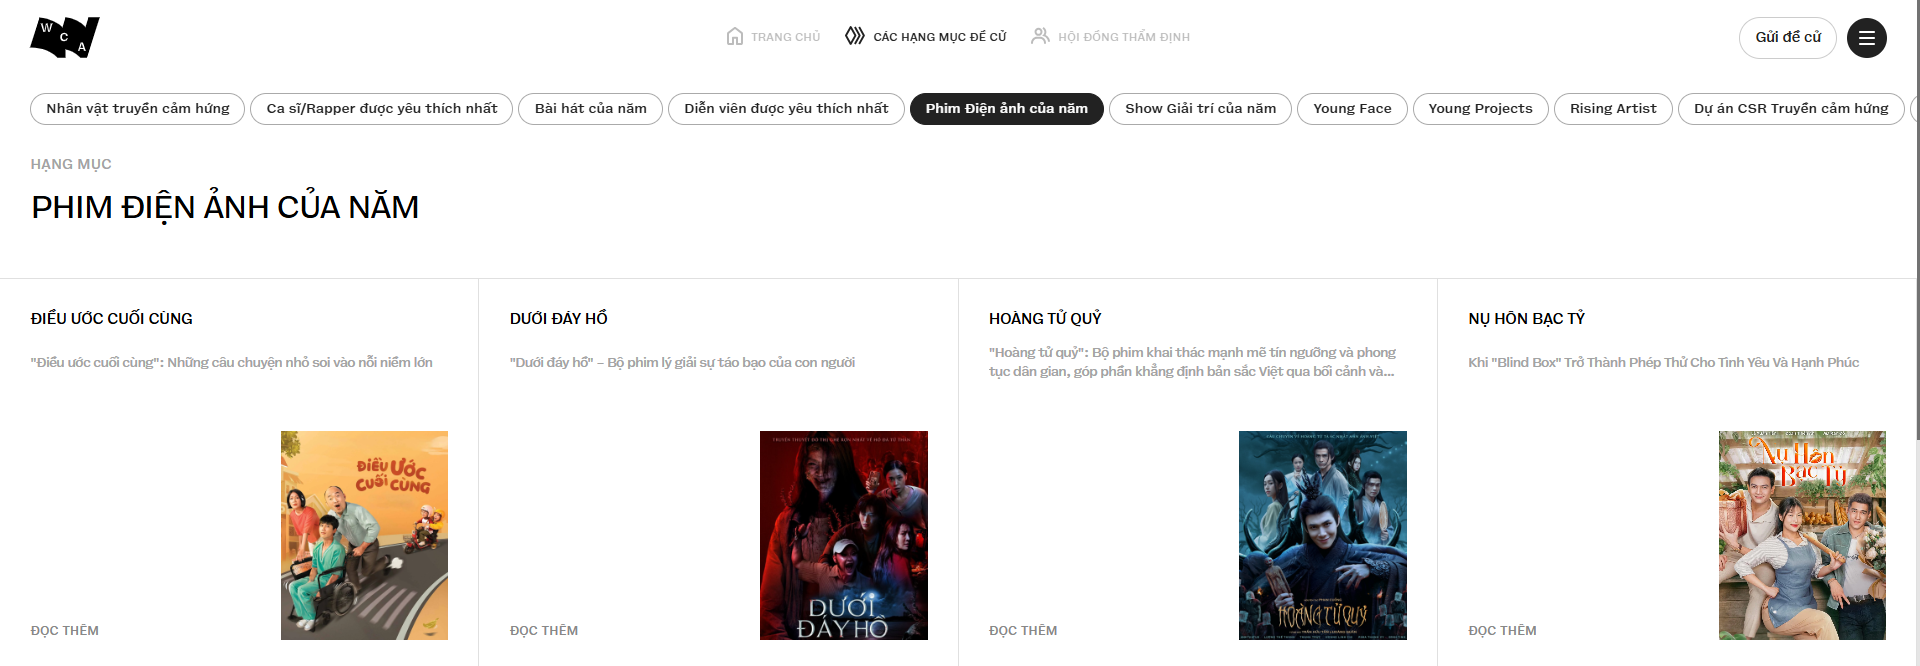Open Nhân vật truyền cảm hứng category
The image size is (1920, 666).
pos(138,109)
